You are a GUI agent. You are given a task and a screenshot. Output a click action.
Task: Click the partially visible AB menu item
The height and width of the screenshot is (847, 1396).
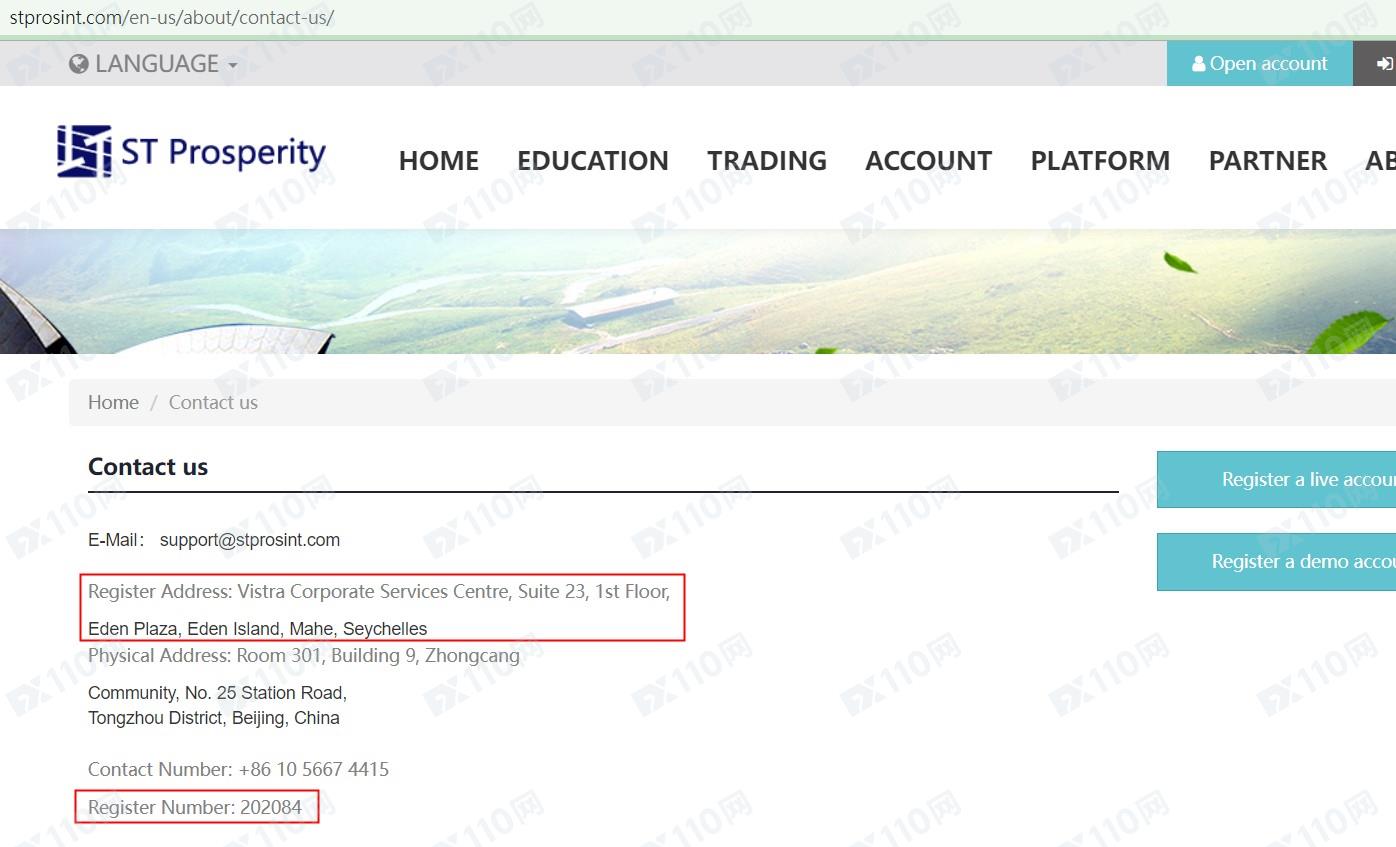click(x=1380, y=161)
